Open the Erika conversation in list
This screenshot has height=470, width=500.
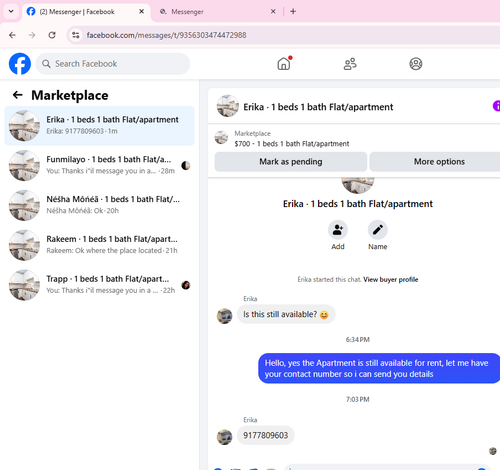tap(99, 126)
